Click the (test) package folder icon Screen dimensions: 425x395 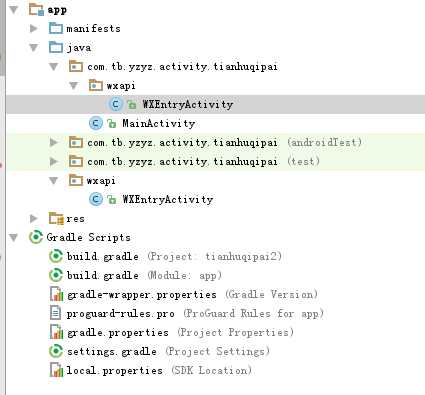(x=76, y=161)
